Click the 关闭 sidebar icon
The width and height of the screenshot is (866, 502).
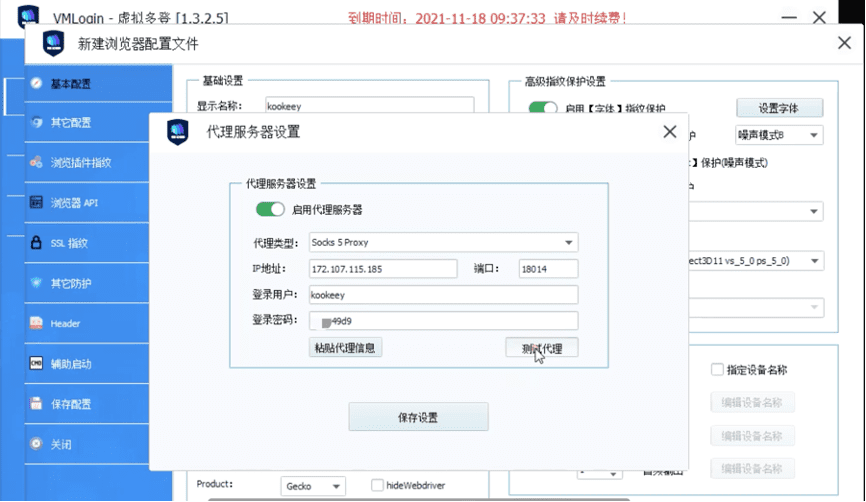point(36,443)
